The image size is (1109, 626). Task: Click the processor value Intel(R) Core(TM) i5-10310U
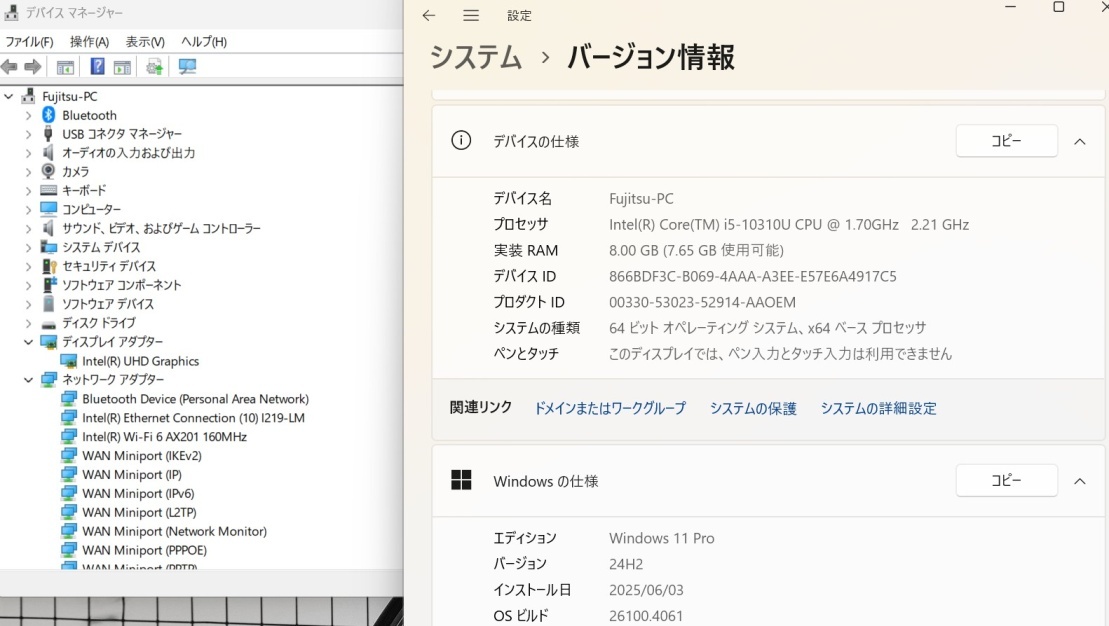[x=789, y=225]
